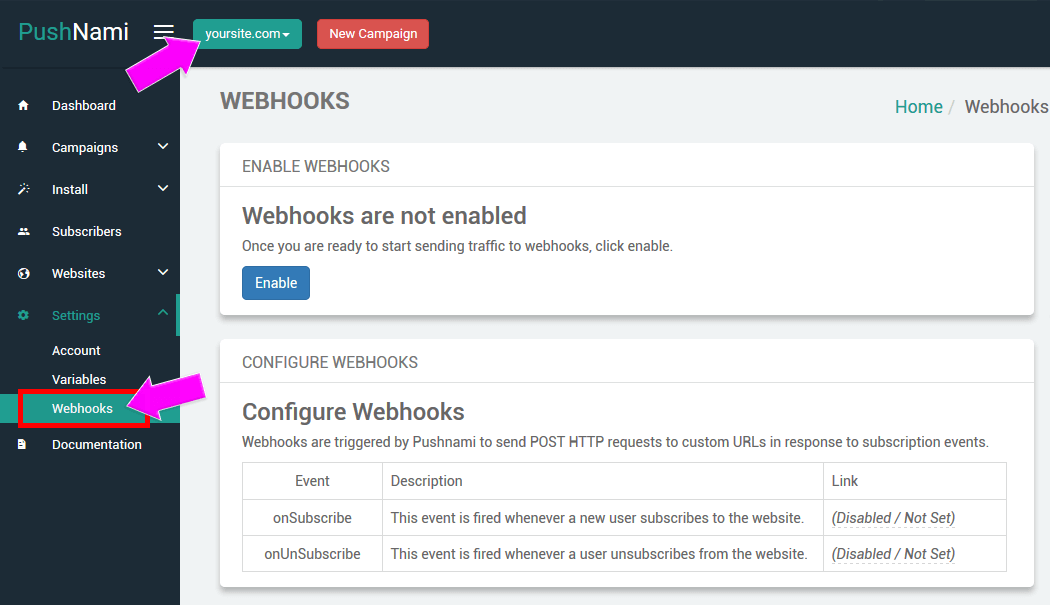Edit the onSubscribe webhook link
1050x605 pixels.
tap(893, 518)
